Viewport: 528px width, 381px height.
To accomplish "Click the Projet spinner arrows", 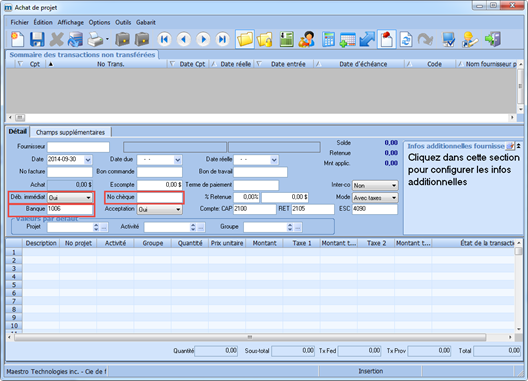I will pos(96,227).
